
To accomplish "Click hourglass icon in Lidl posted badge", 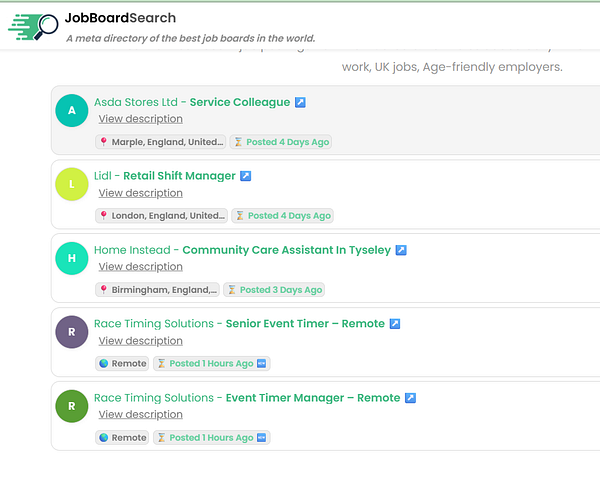I will point(240,216).
